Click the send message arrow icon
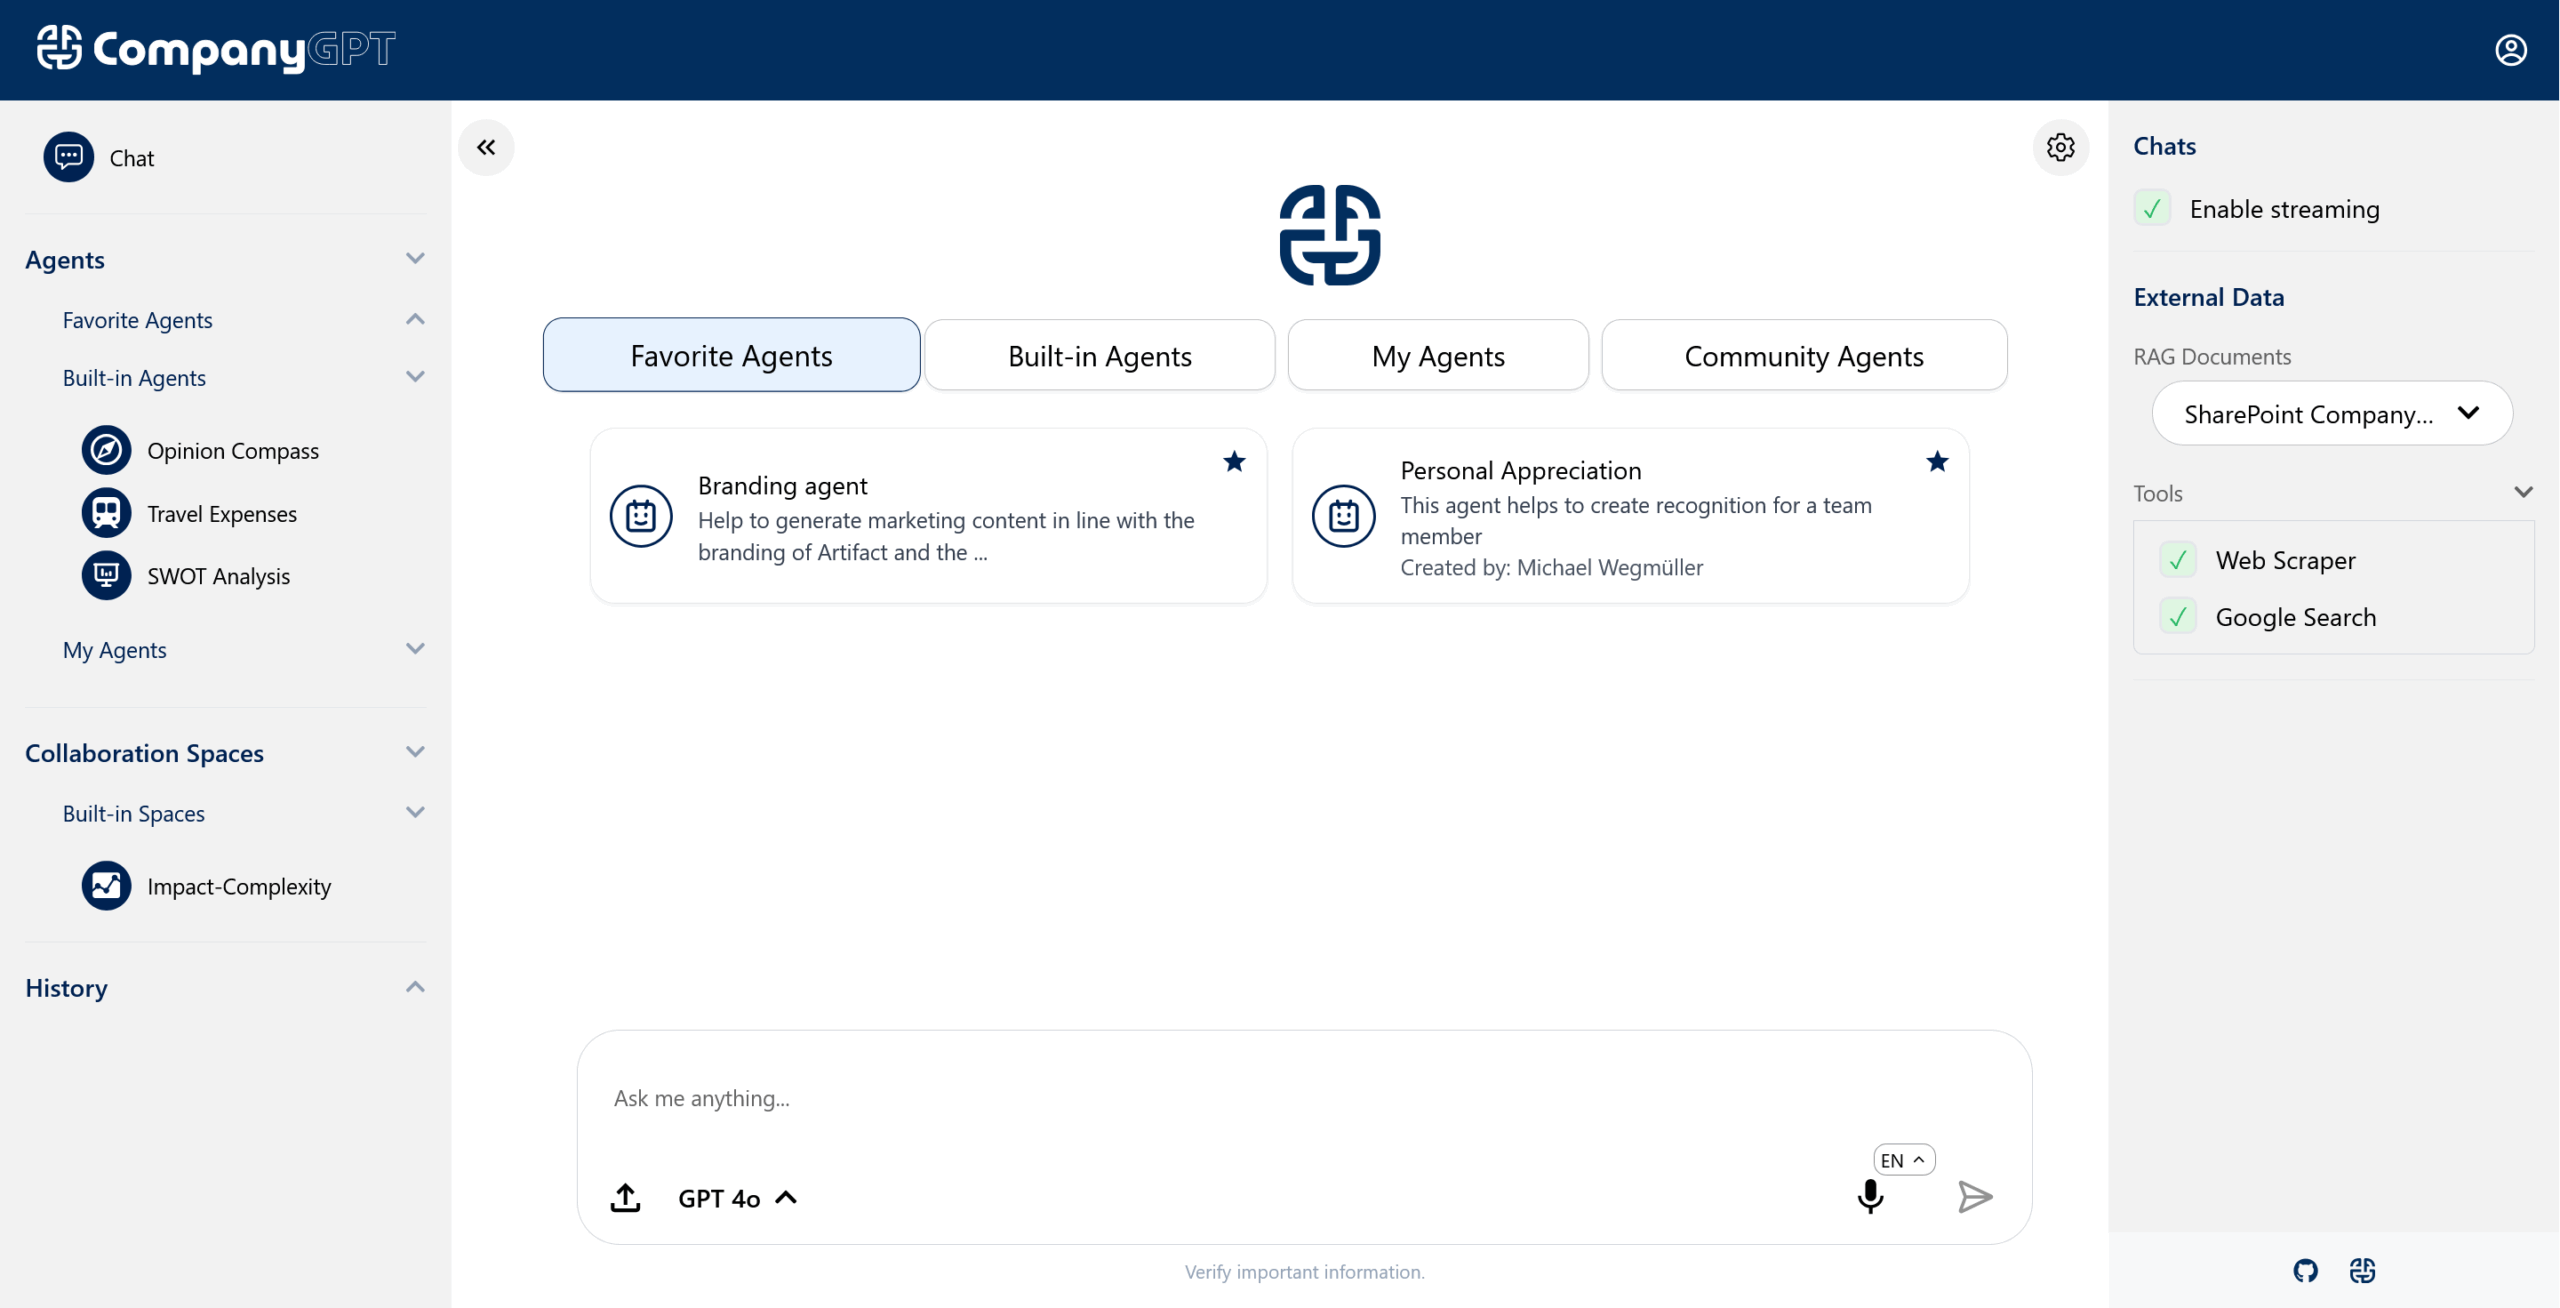Image resolution: width=2560 pixels, height=1308 pixels. 1974,1197
